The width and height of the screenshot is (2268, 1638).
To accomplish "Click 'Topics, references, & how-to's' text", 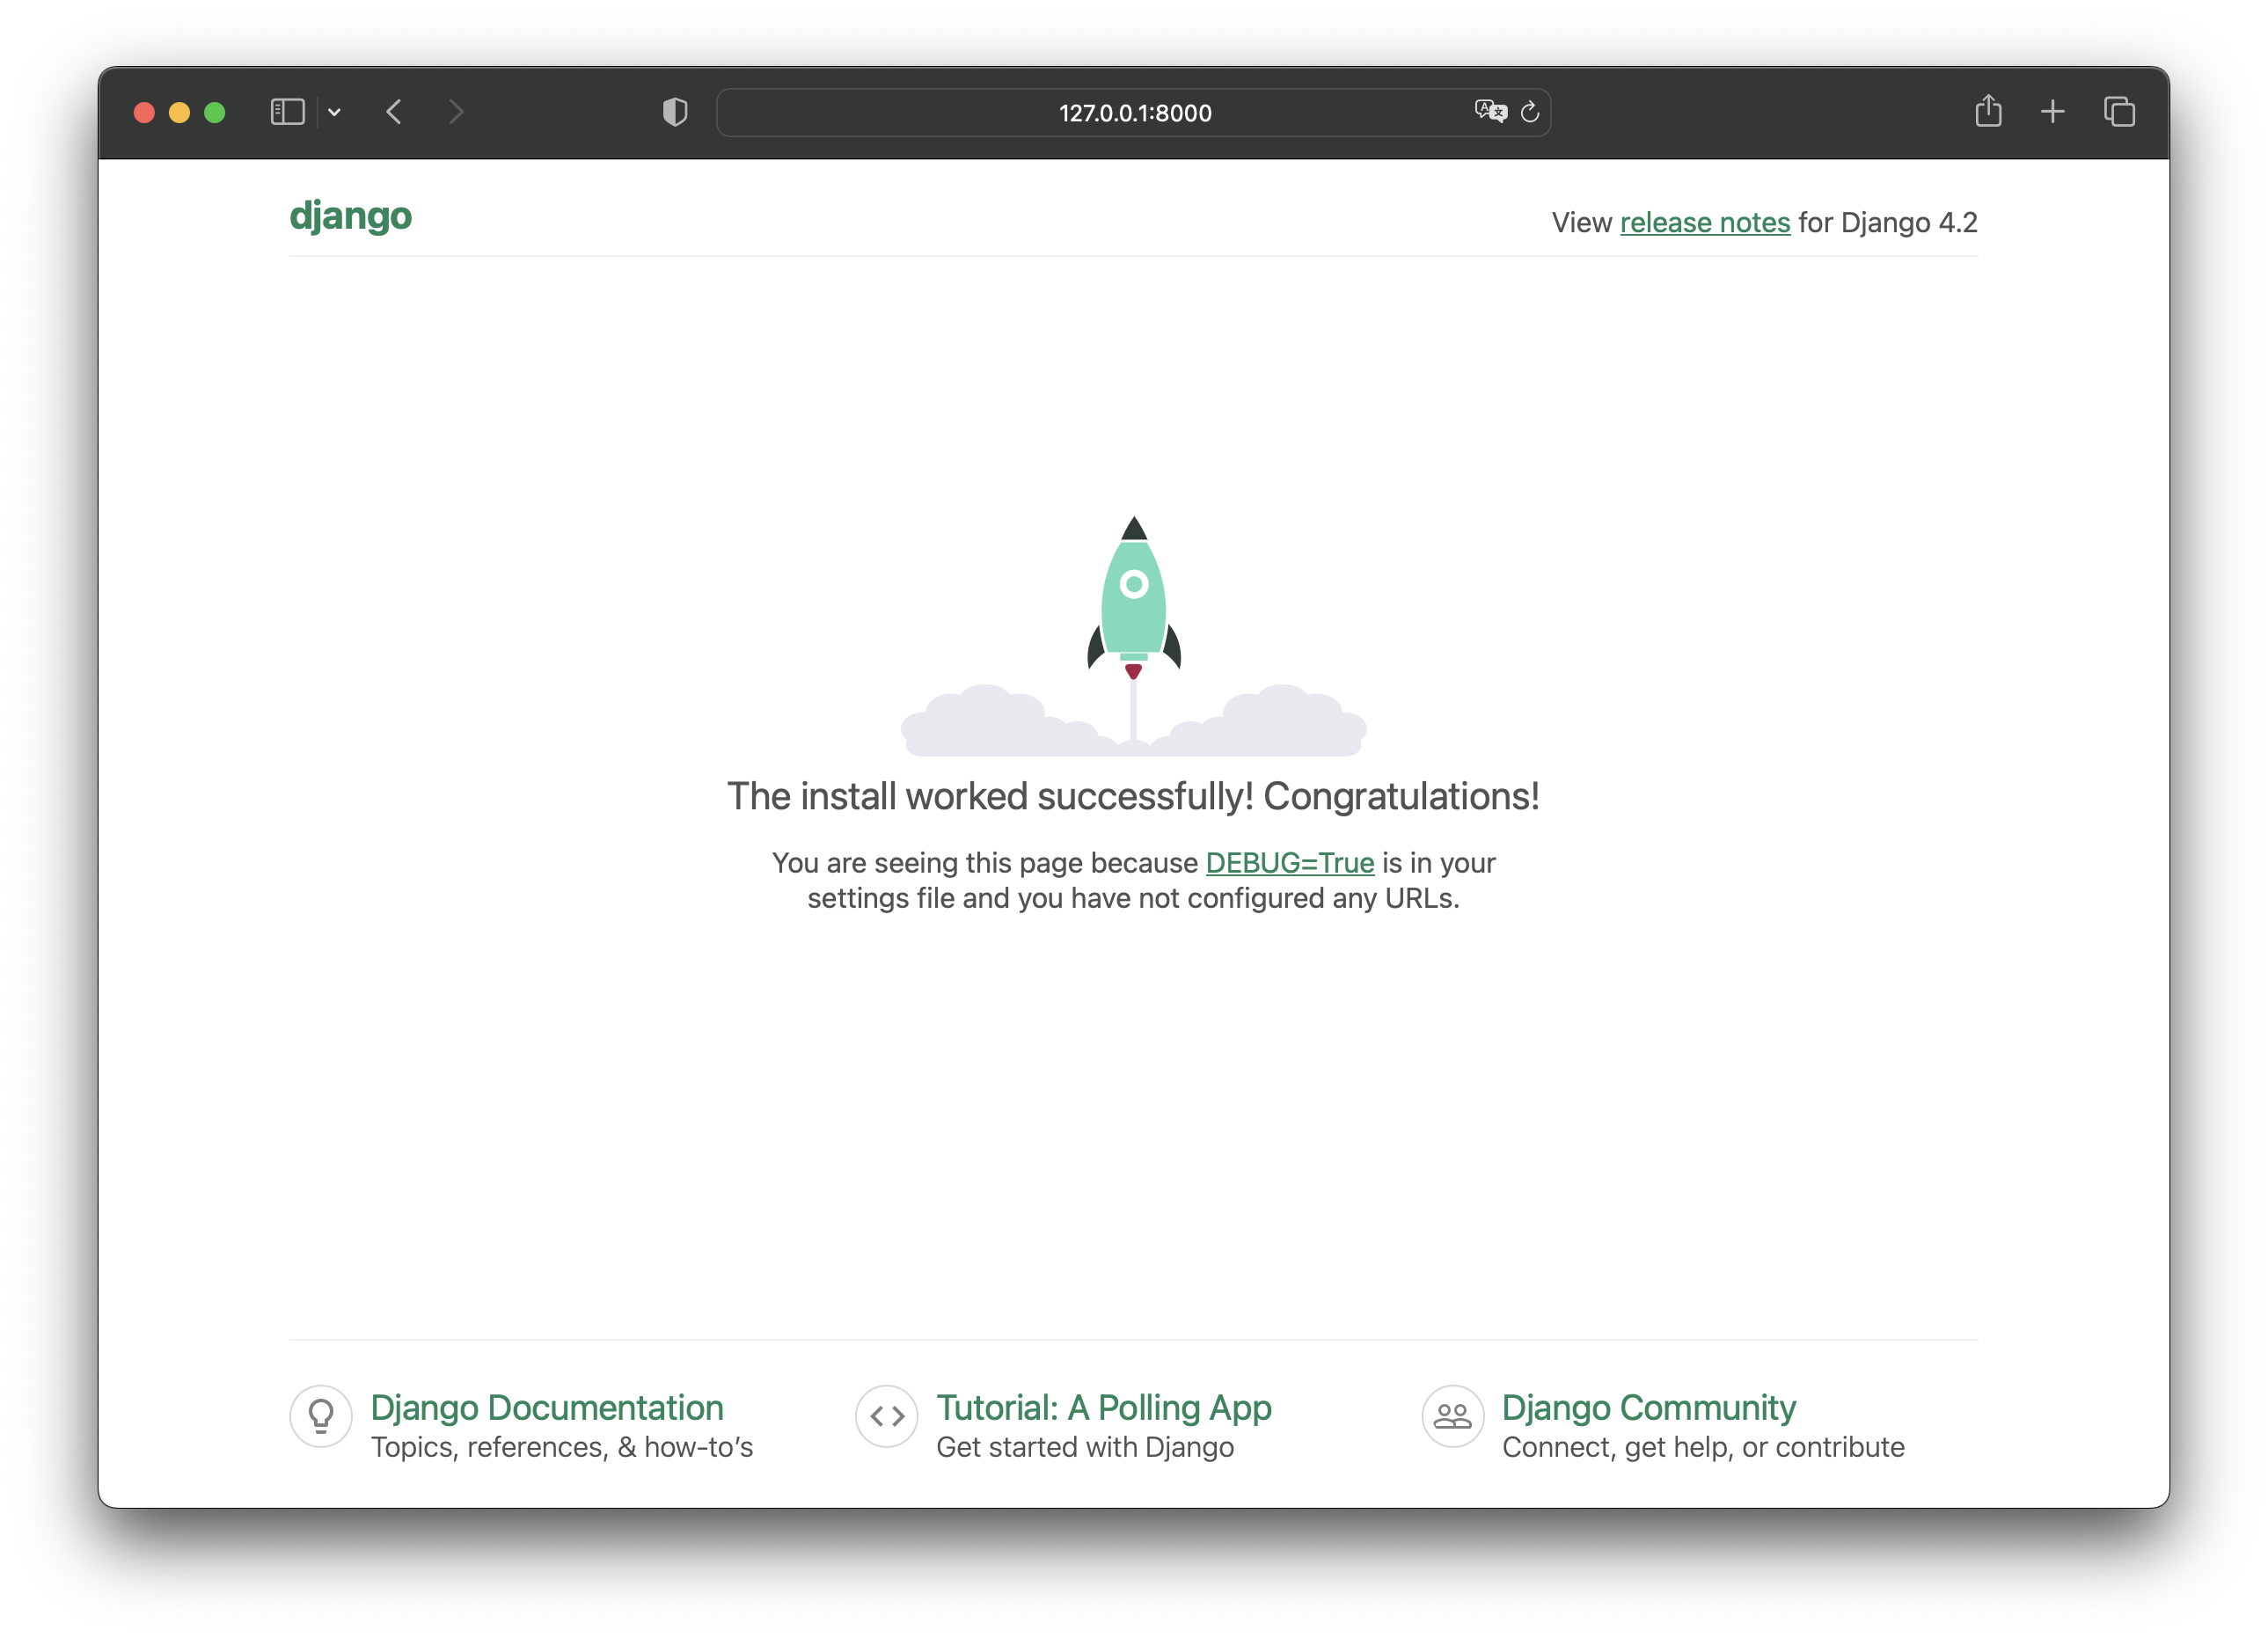I will (x=562, y=1447).
